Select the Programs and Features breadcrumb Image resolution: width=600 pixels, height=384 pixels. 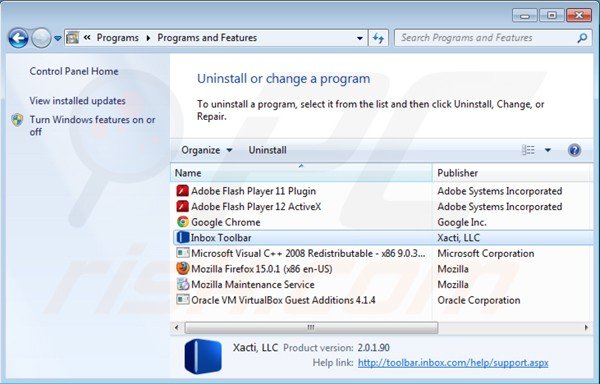pyautogui.click(x=207, y=38)
